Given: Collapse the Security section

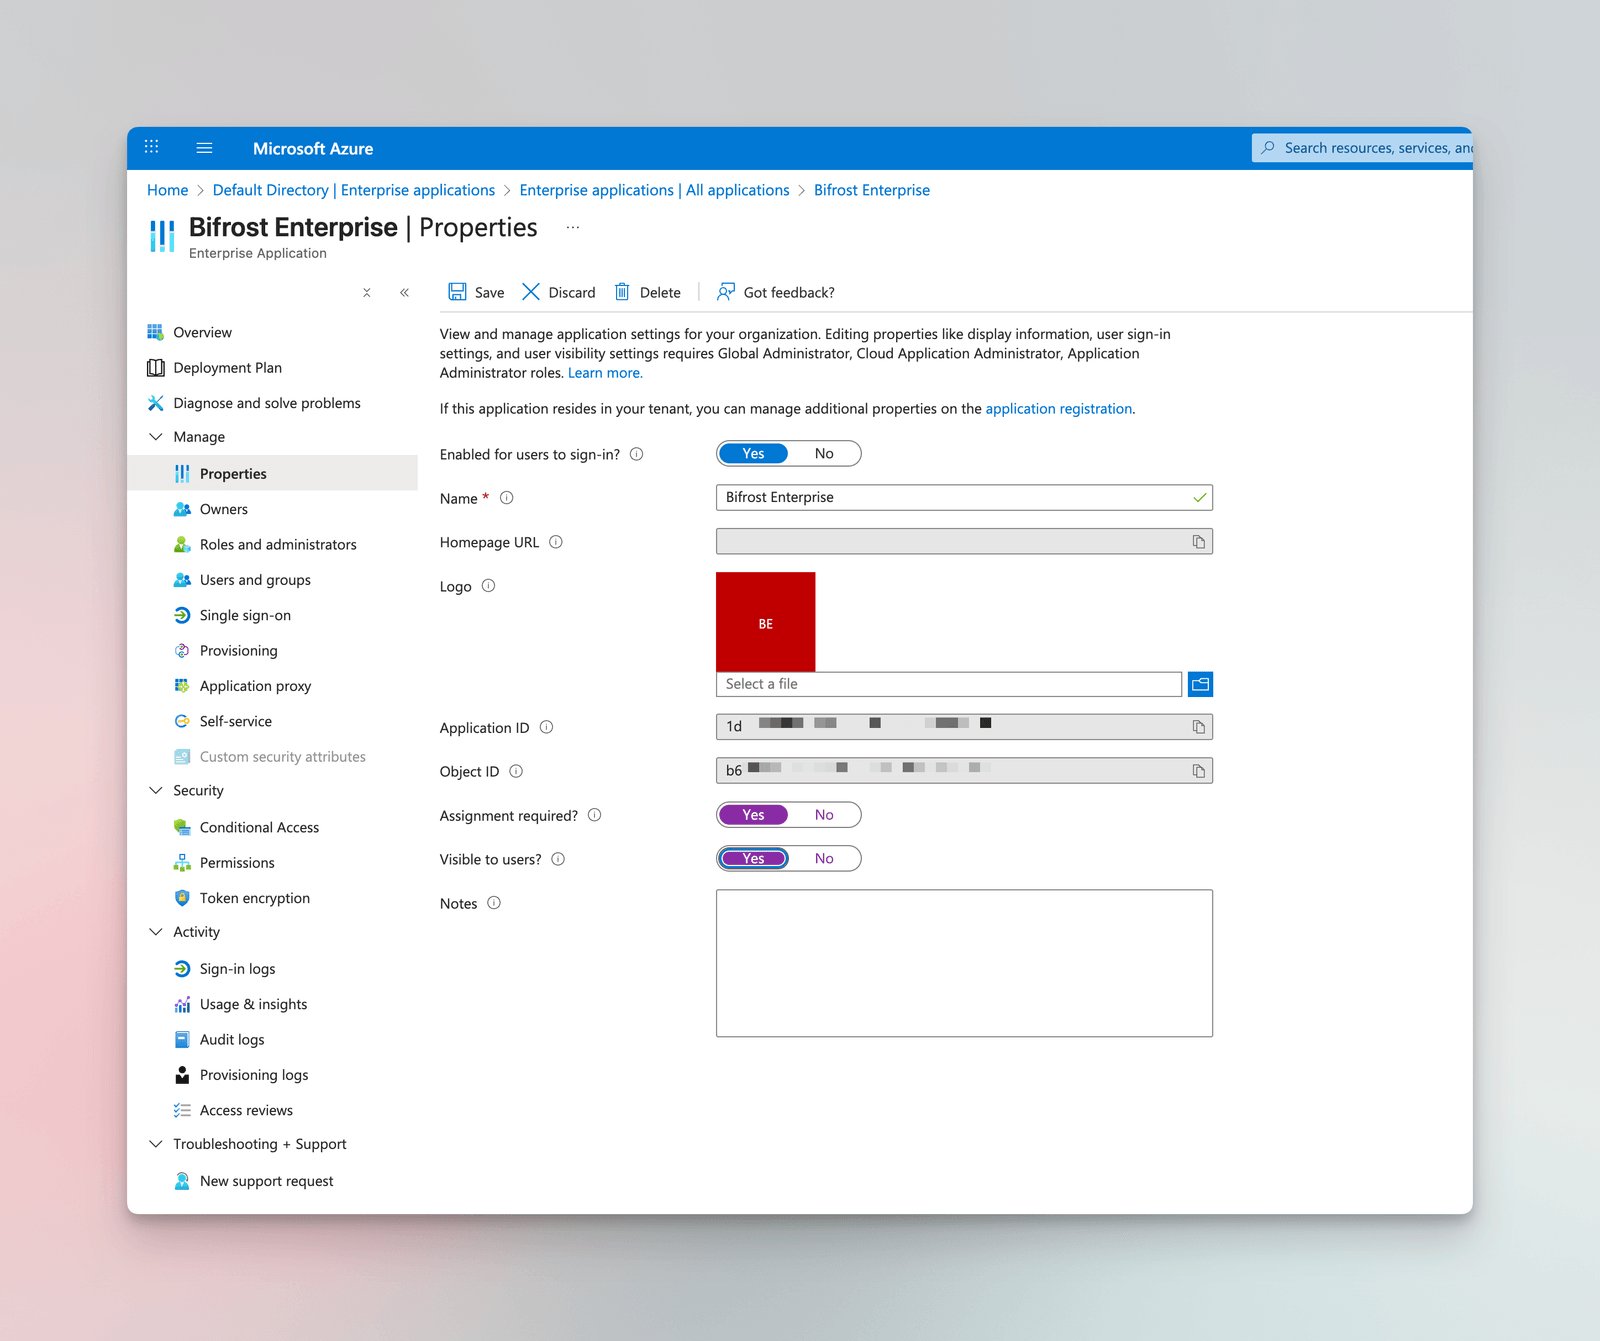Looking at the screenshot, I should tap(155, 790).
